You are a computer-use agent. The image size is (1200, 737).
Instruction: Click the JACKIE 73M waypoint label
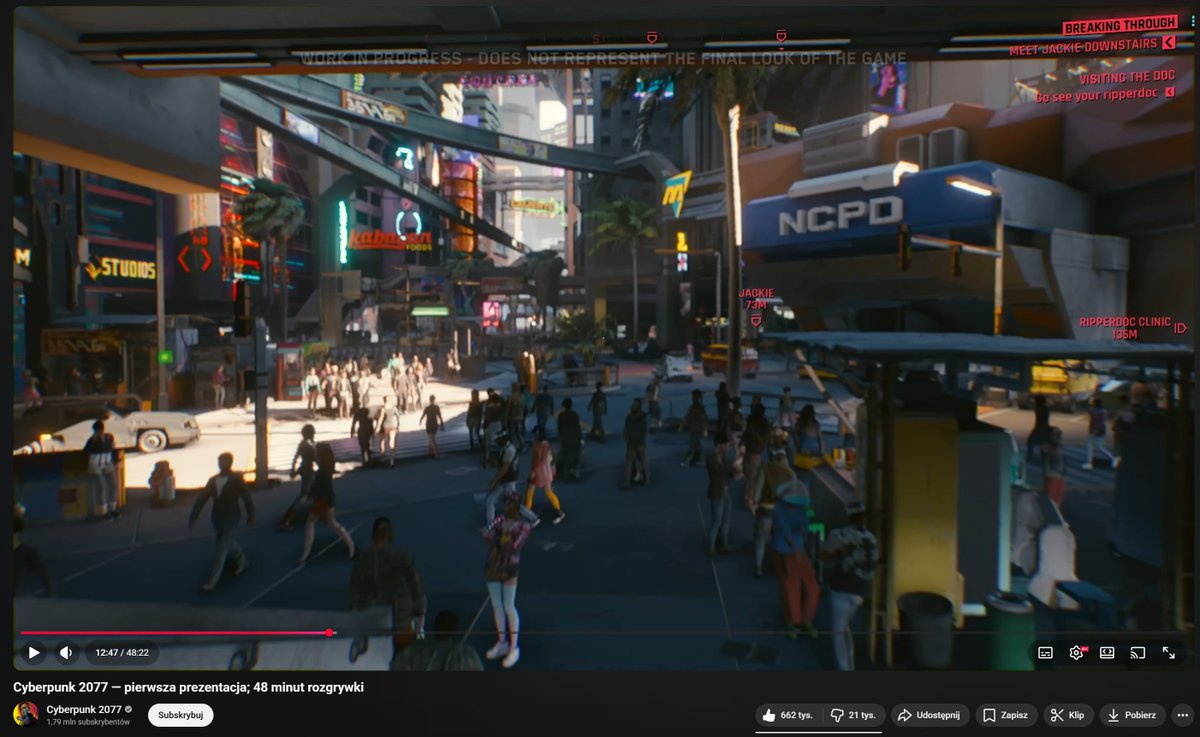point(756,298)
